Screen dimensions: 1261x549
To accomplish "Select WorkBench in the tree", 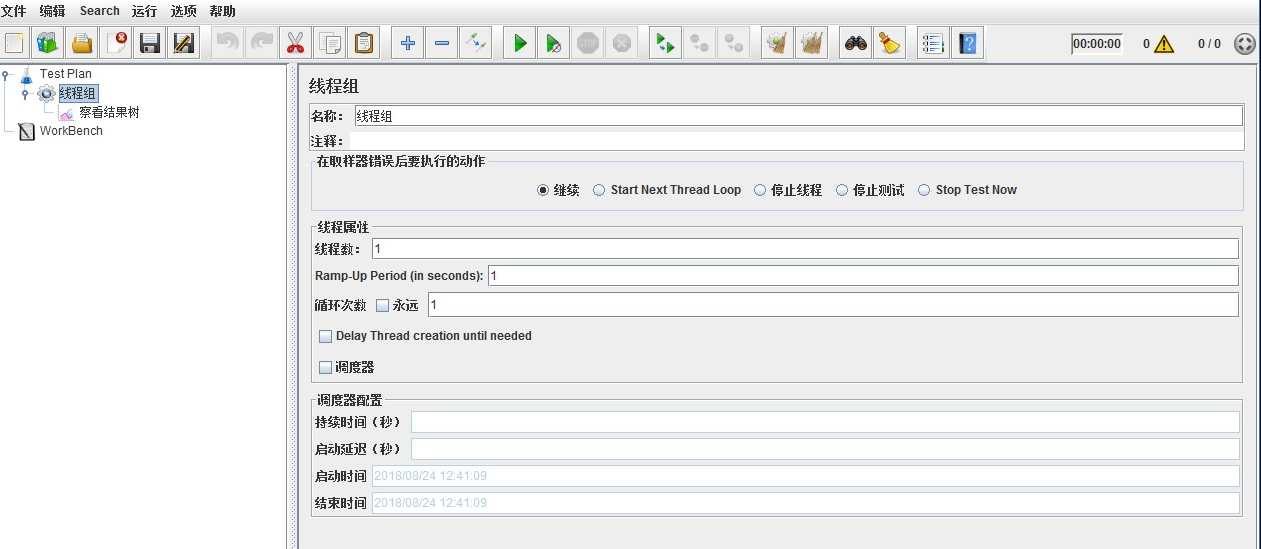I will coord(71,131).
